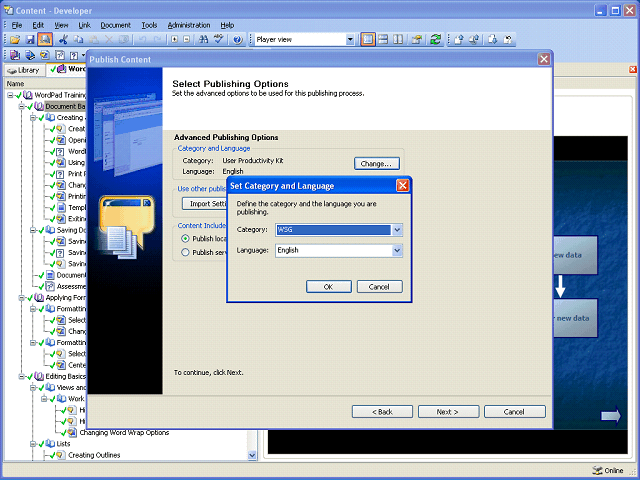Click third icon in the second toolbar row

click(x=45, y=55)
